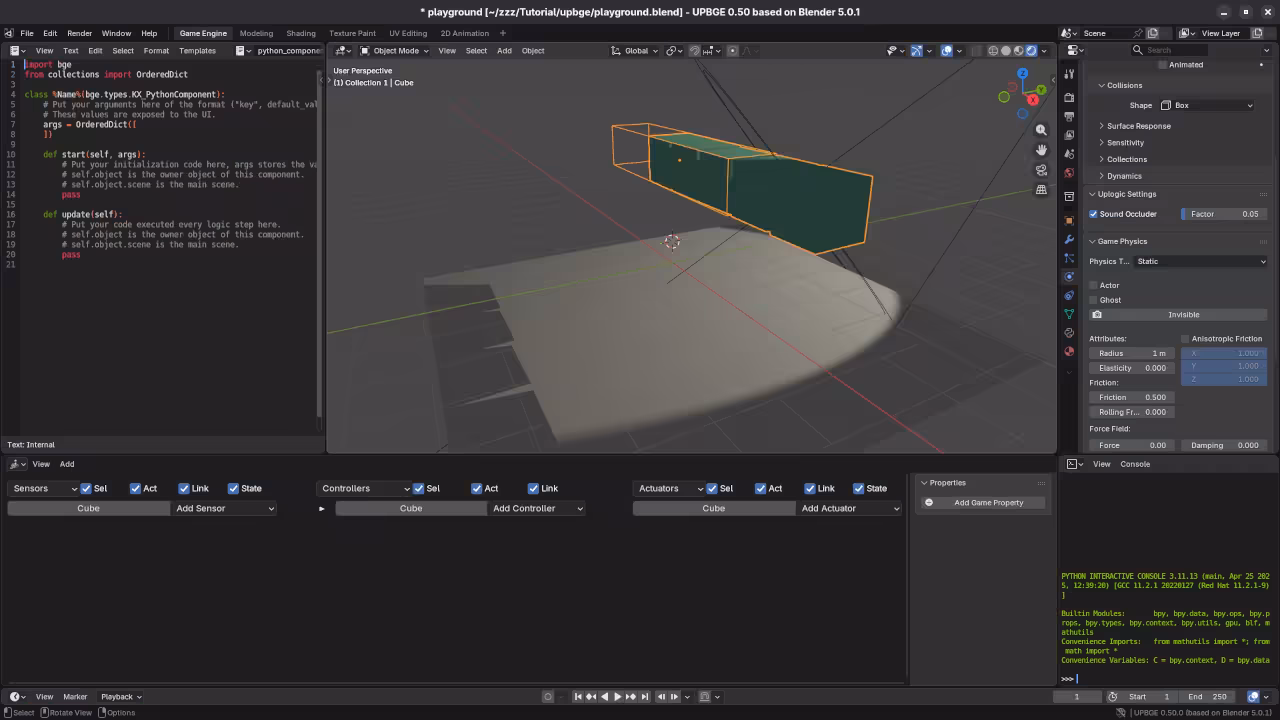Select the Render properties camera tab

(1068, 98)
